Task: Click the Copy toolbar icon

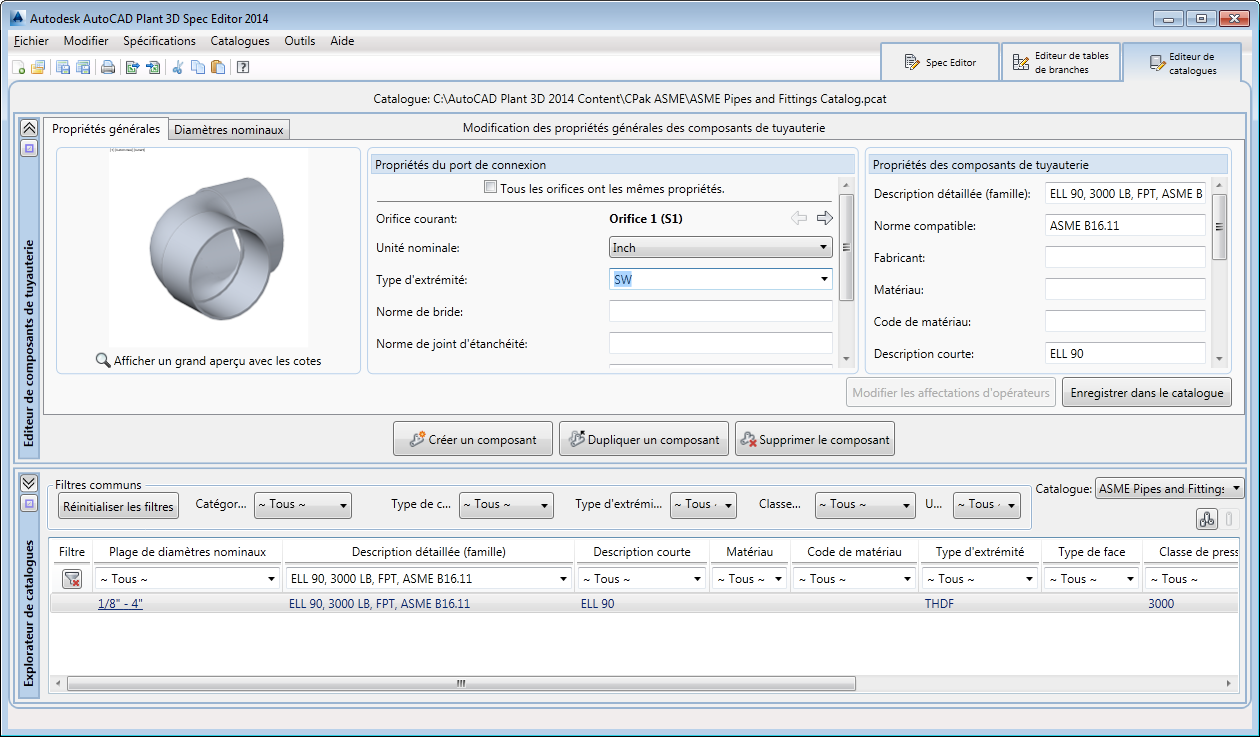Action: 198,67
